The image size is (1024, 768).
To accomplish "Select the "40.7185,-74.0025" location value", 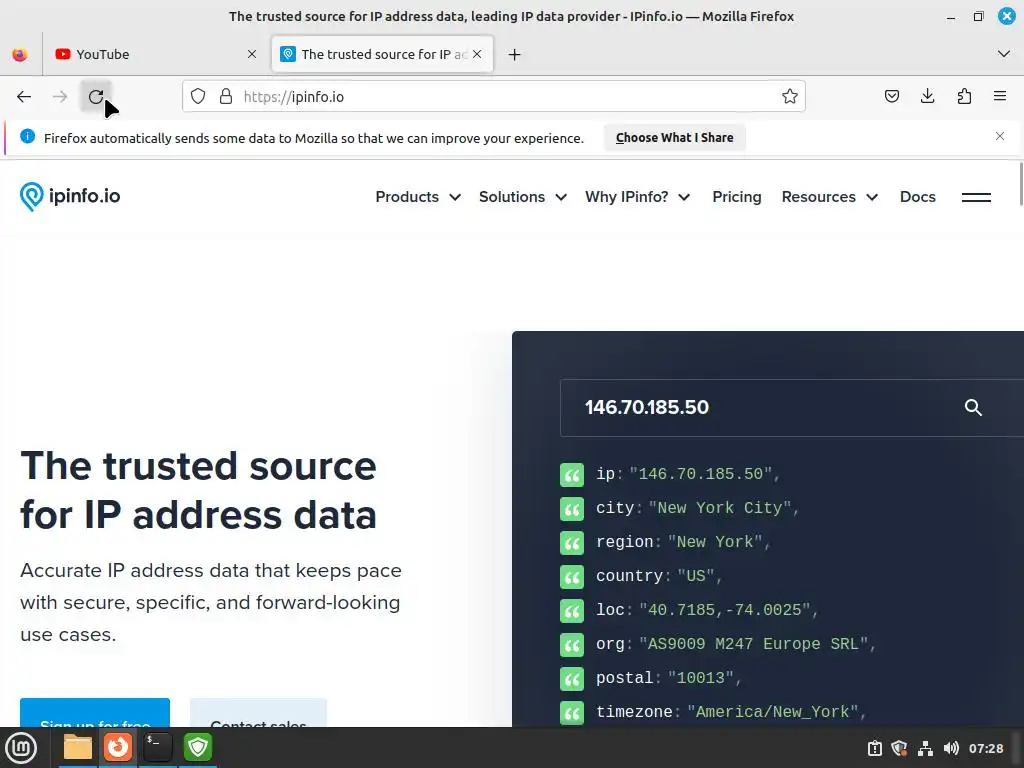I will [725, 610].
